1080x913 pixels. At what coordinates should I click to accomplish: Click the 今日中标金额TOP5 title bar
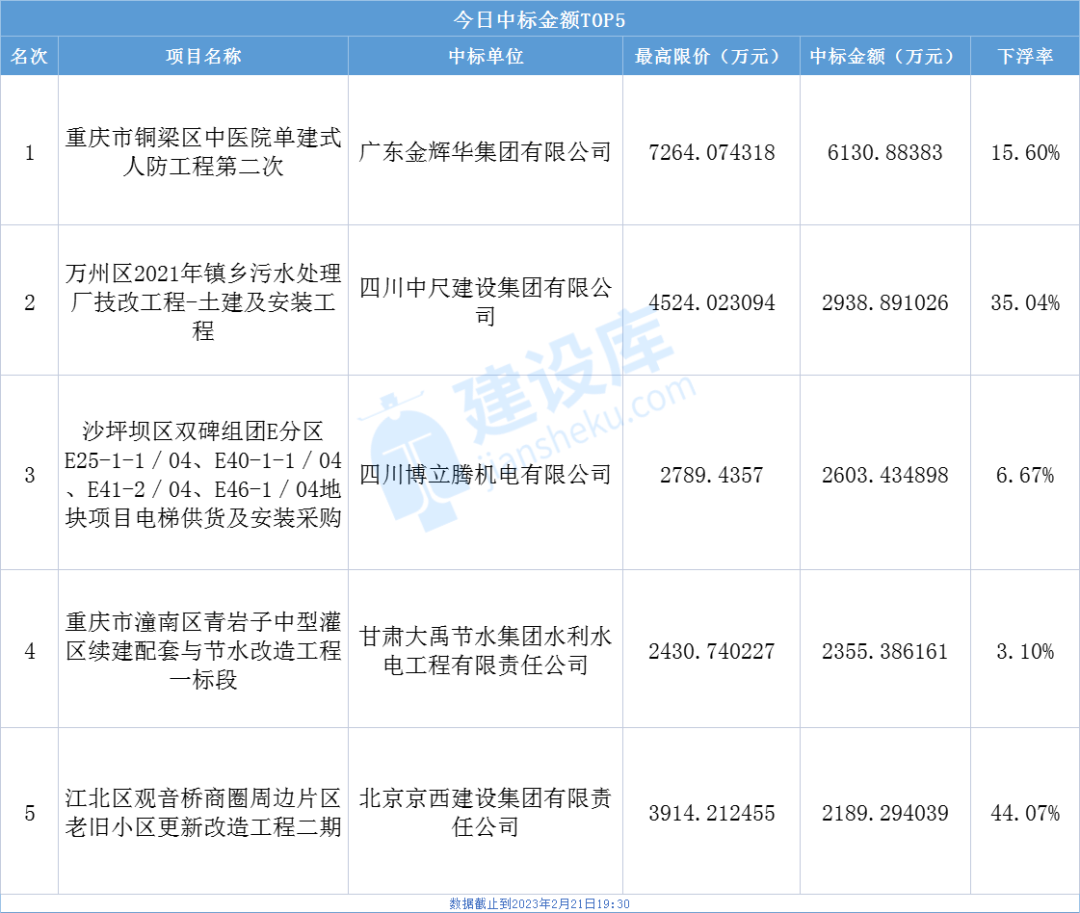(539, 19)
